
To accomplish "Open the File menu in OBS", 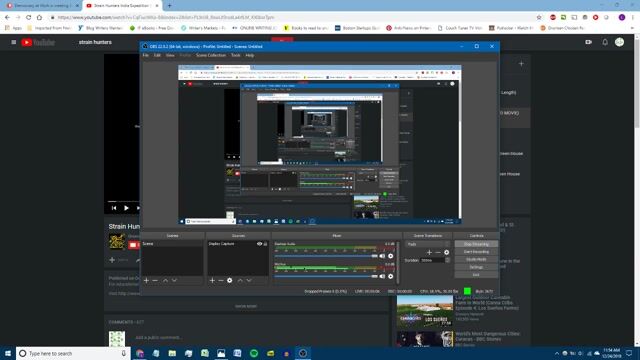I will (x=145, y=55).
